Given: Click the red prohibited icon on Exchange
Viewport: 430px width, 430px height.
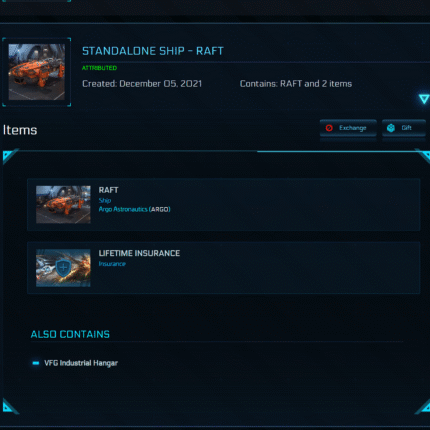Looking at the screenshot, I should (x=329, y=128).
